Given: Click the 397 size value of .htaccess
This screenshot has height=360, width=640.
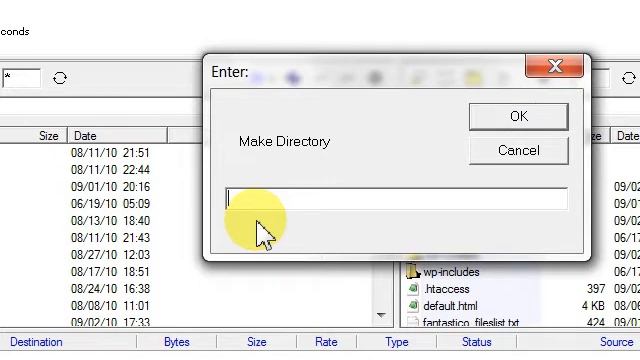Looking at the screenshot, I should (596, 289).
